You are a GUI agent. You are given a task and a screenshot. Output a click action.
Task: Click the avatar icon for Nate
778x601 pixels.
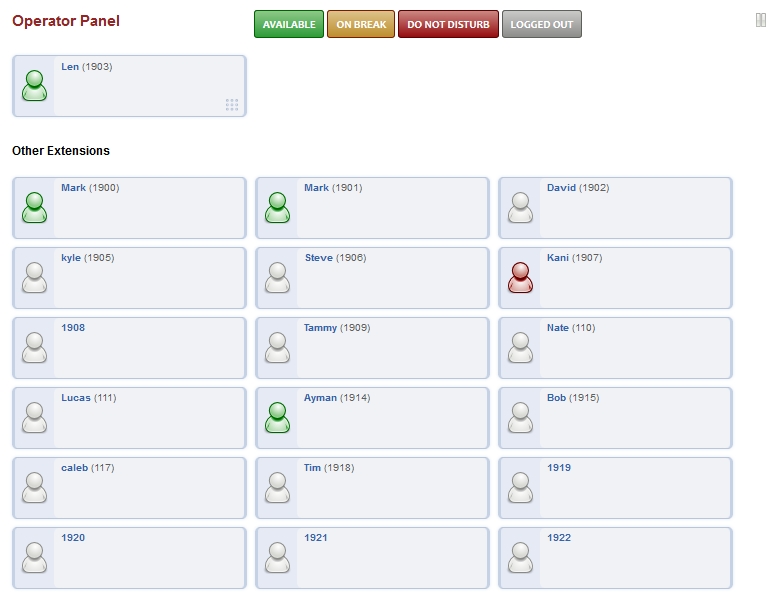[x=520, y=347]
